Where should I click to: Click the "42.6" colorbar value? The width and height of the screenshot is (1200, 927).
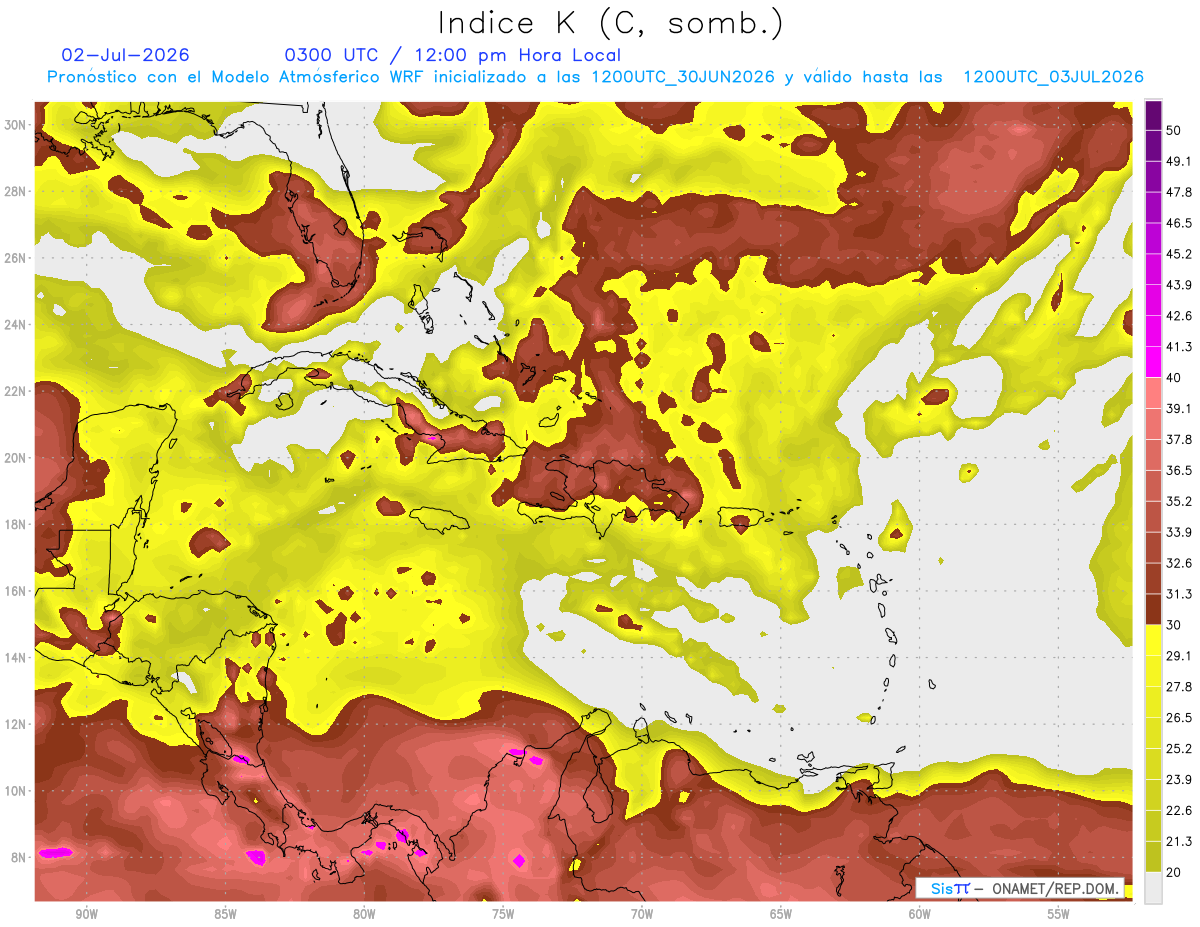point(1178,316)
